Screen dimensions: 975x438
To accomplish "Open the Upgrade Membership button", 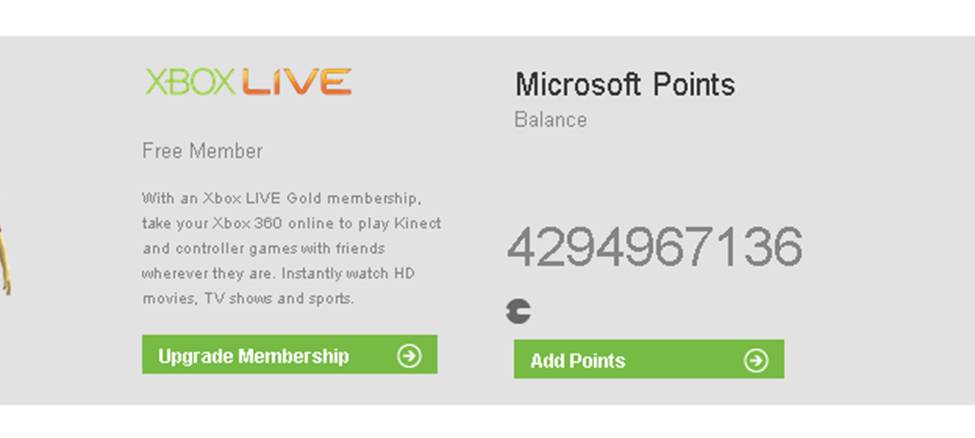I will coord(290,355).
